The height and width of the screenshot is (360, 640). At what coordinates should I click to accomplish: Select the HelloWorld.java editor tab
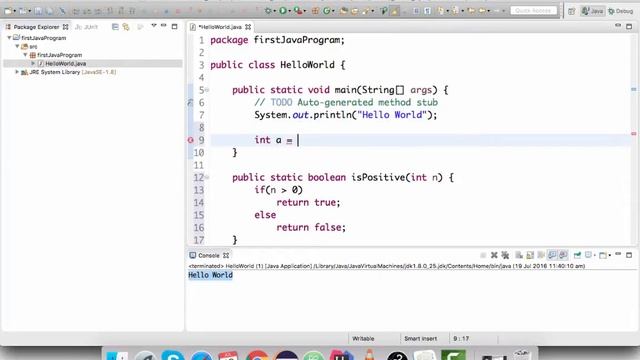tap(220, 27)
